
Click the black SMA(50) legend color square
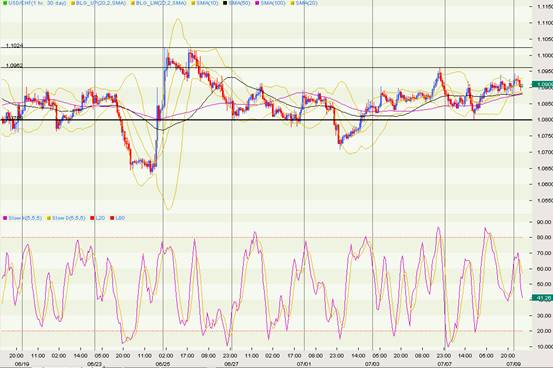[x=225, y=3]
